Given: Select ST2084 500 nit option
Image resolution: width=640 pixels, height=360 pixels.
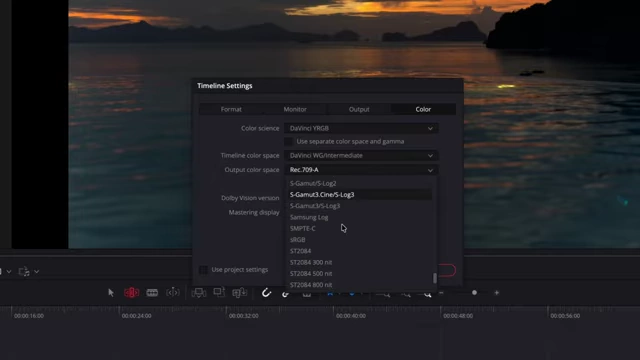Looking at the screenshot, I should point(359,273).
